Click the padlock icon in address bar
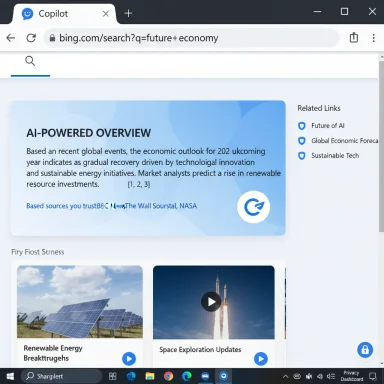This screenshot has height=384, width=384. [x=52, y=38]
